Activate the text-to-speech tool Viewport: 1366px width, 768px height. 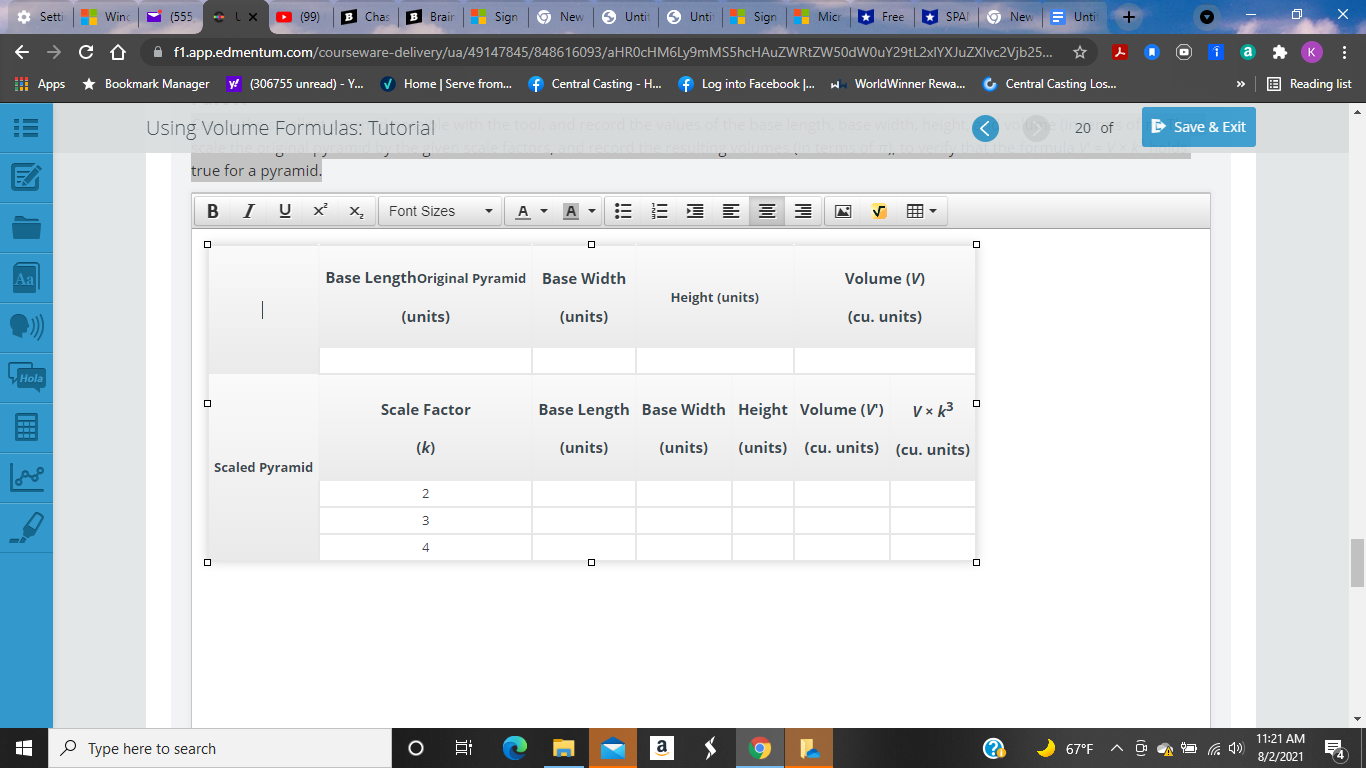coord(26,328)
